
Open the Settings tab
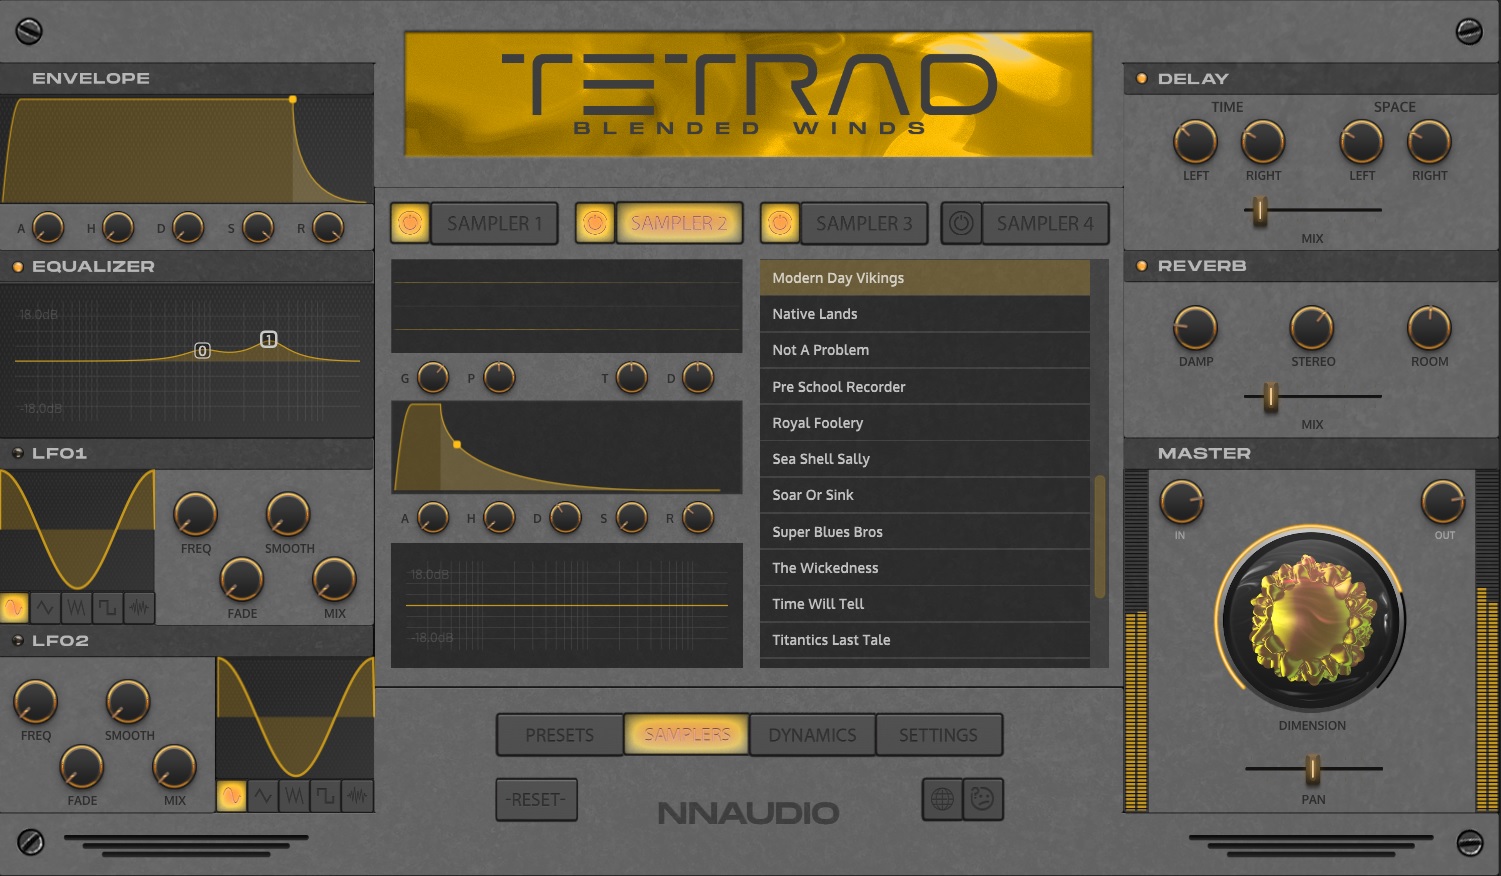(x=939, y=735)
